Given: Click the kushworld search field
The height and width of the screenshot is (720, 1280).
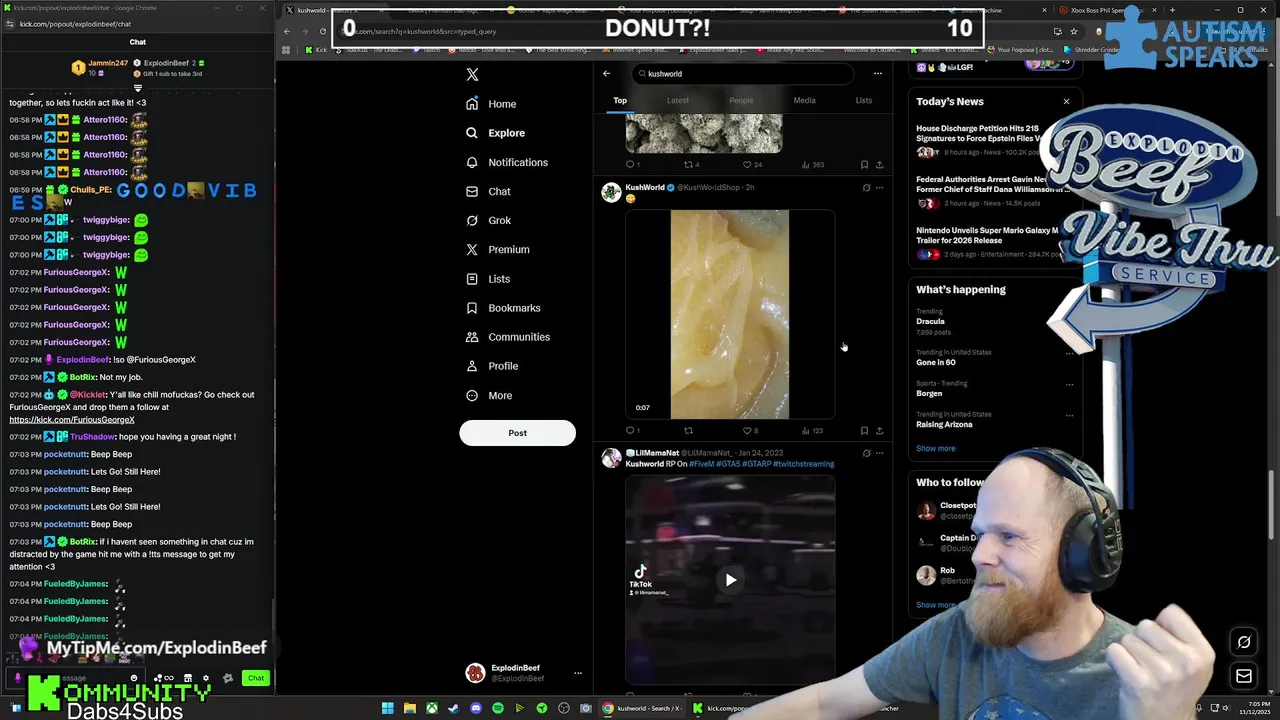Looking at the screenshot, I should 742,73.
